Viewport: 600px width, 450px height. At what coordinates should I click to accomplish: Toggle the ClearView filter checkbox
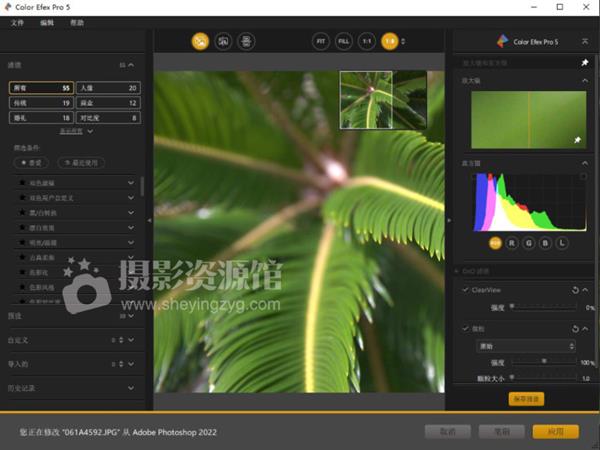point(465,290)
